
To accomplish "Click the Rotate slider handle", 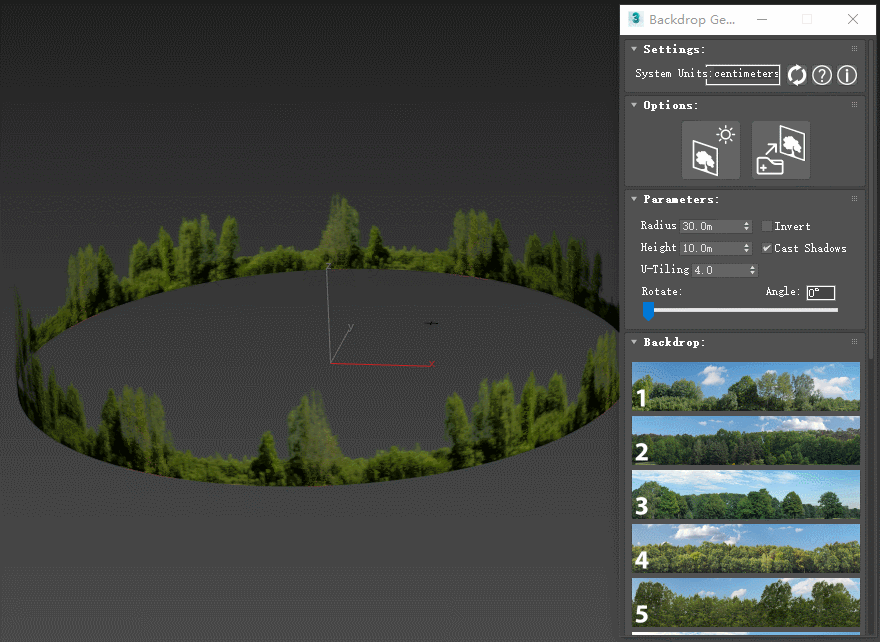I will [x=648, y=311].
